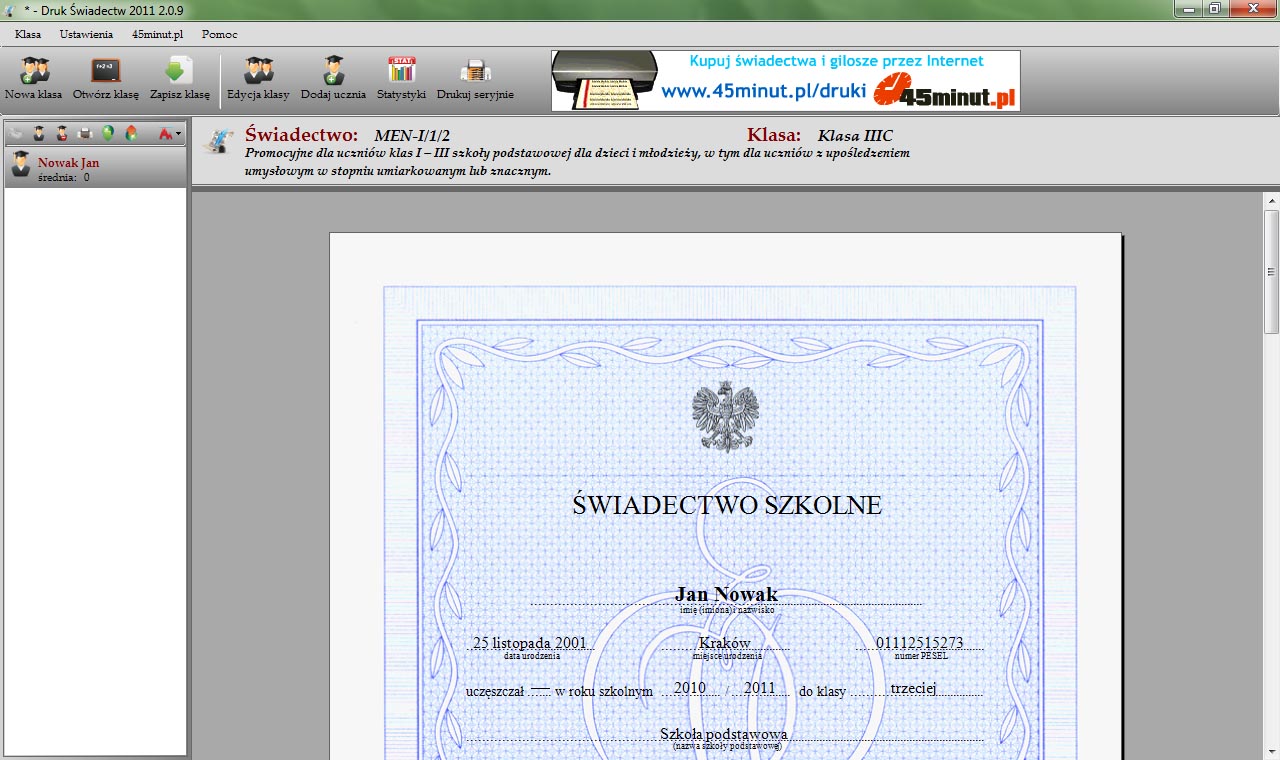This screenshot has width=1280, height=760.
Task: Open the Statystyki chart icon
Action: point(401,79)
